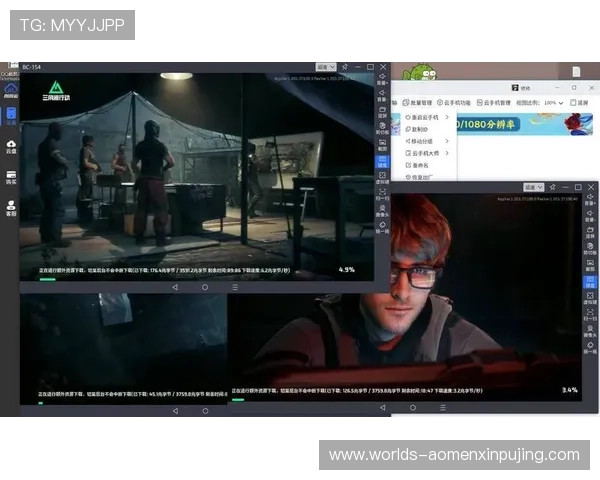
Task: Pin the BC-154 window with the pin icon
Action: tap(344, 67)
